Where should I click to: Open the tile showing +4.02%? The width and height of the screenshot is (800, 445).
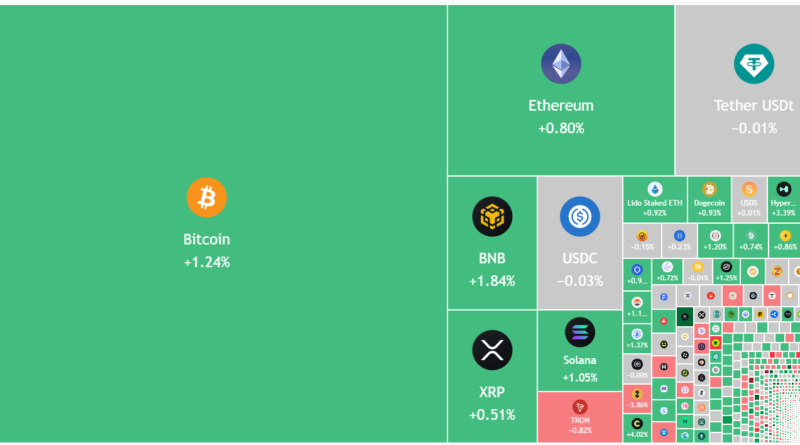tap(637, 430)
